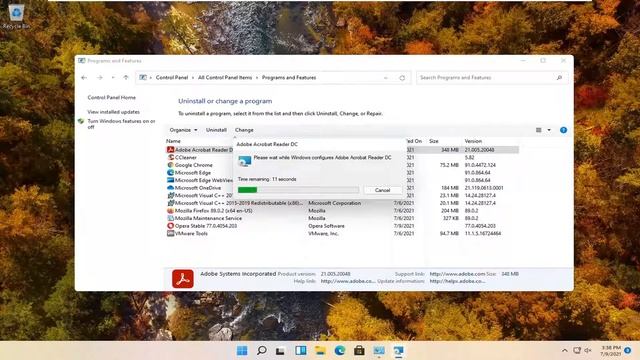Open Turn Windows features on or off

point(121,124)
